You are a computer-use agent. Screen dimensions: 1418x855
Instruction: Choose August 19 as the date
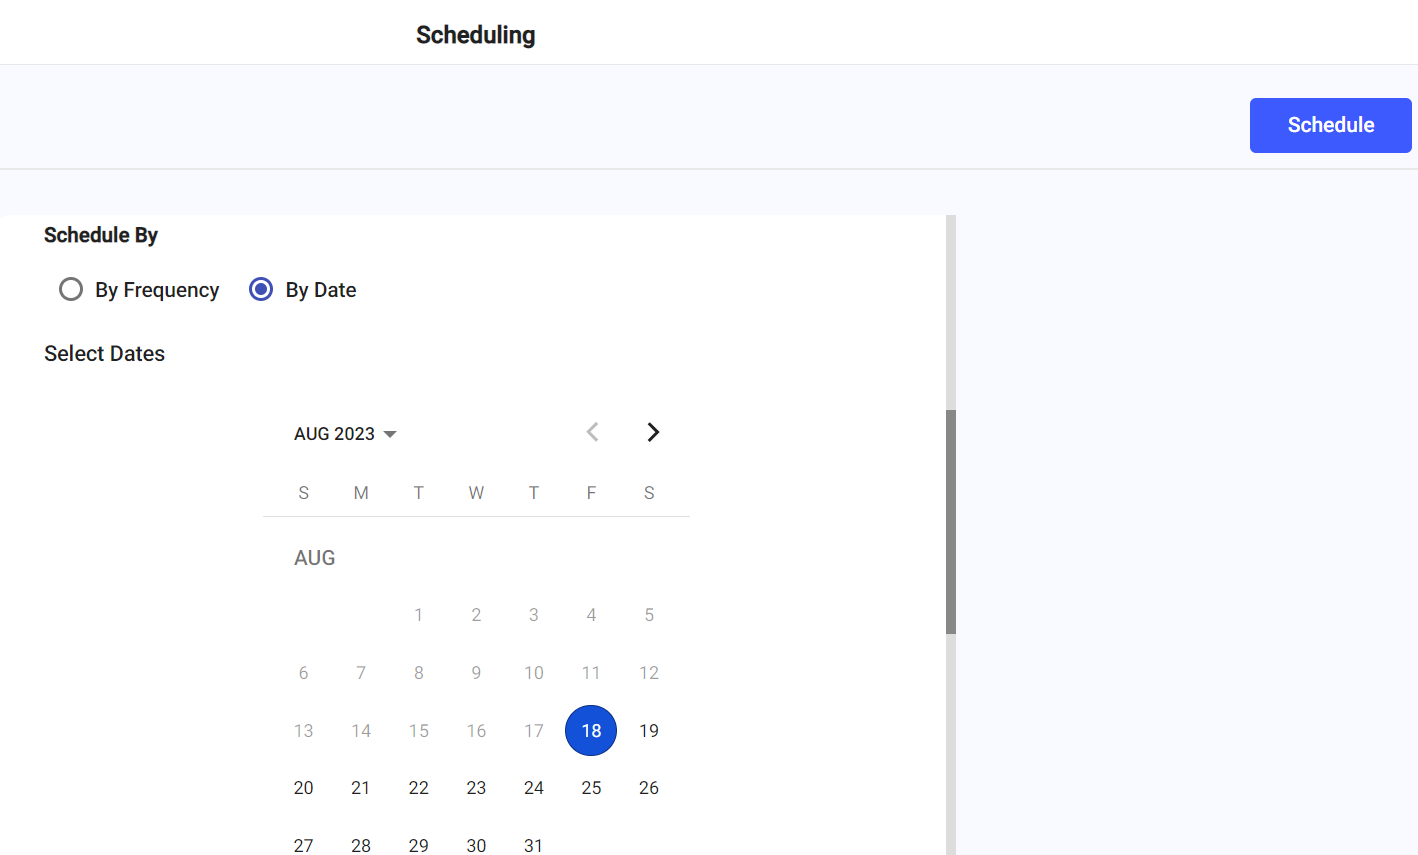click(x=649, y=731)
